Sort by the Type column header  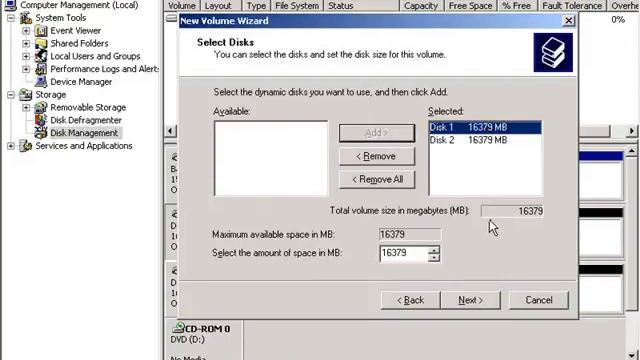[256, 6]
